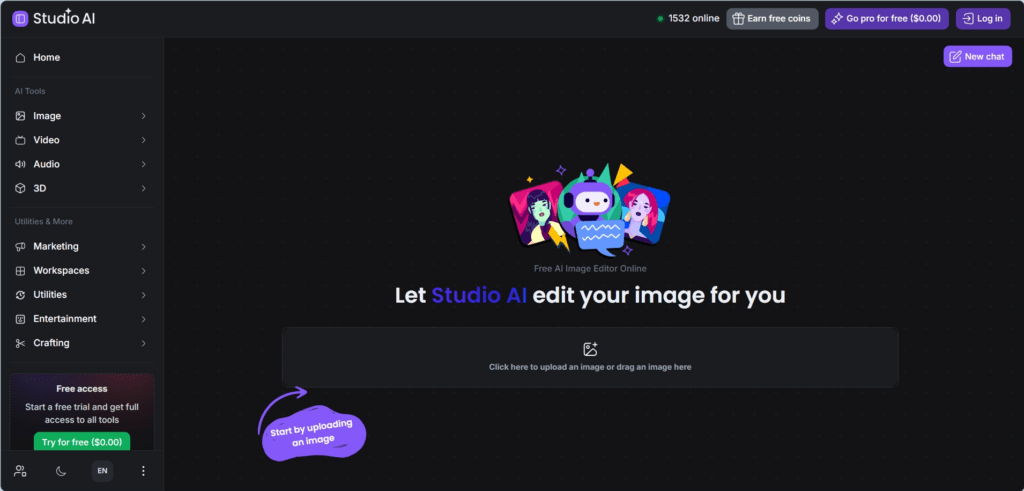
Task: Click the Video tool TV icon
Action: (20, 140)
